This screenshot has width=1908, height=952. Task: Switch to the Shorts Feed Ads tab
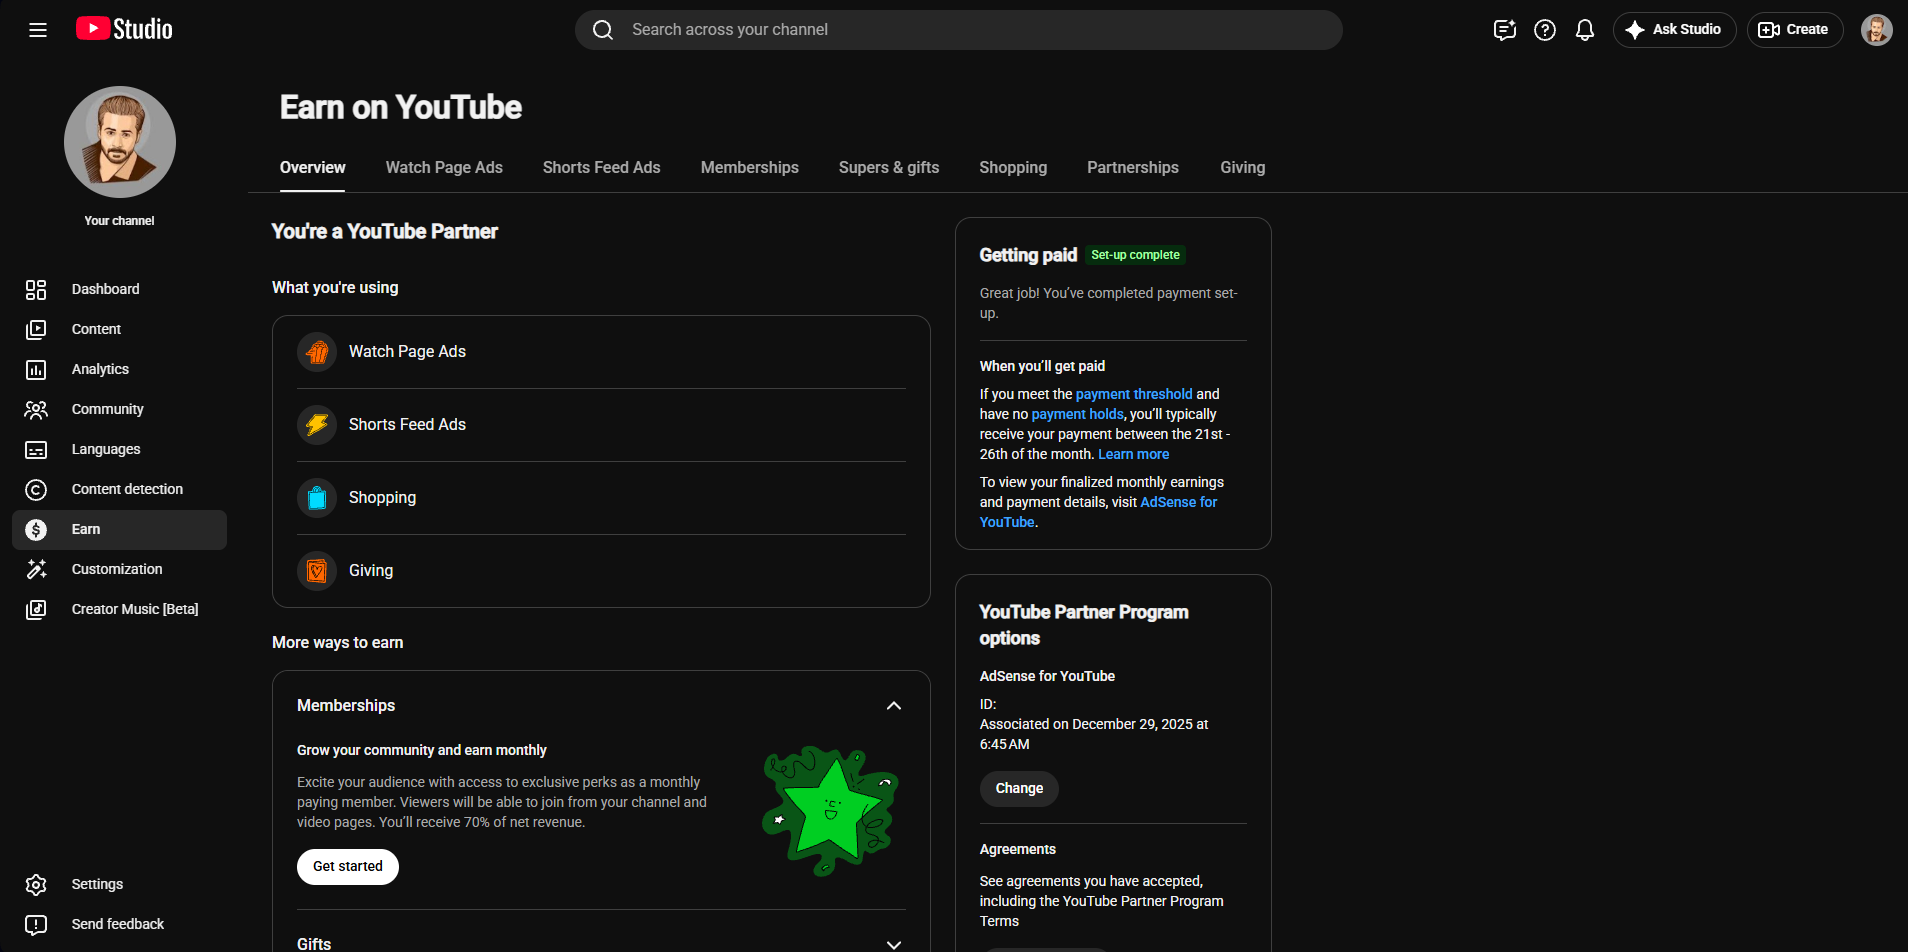(602, 168)
